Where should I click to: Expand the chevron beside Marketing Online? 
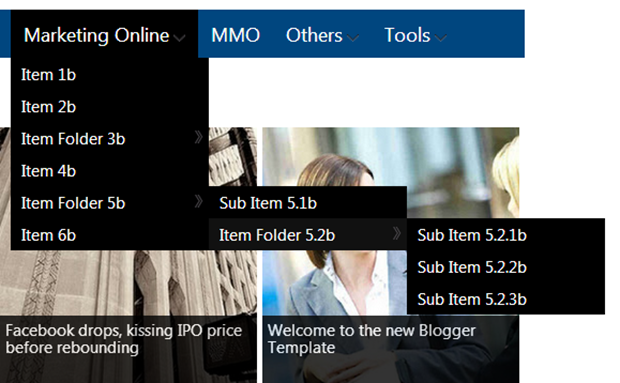coord(179,38)
